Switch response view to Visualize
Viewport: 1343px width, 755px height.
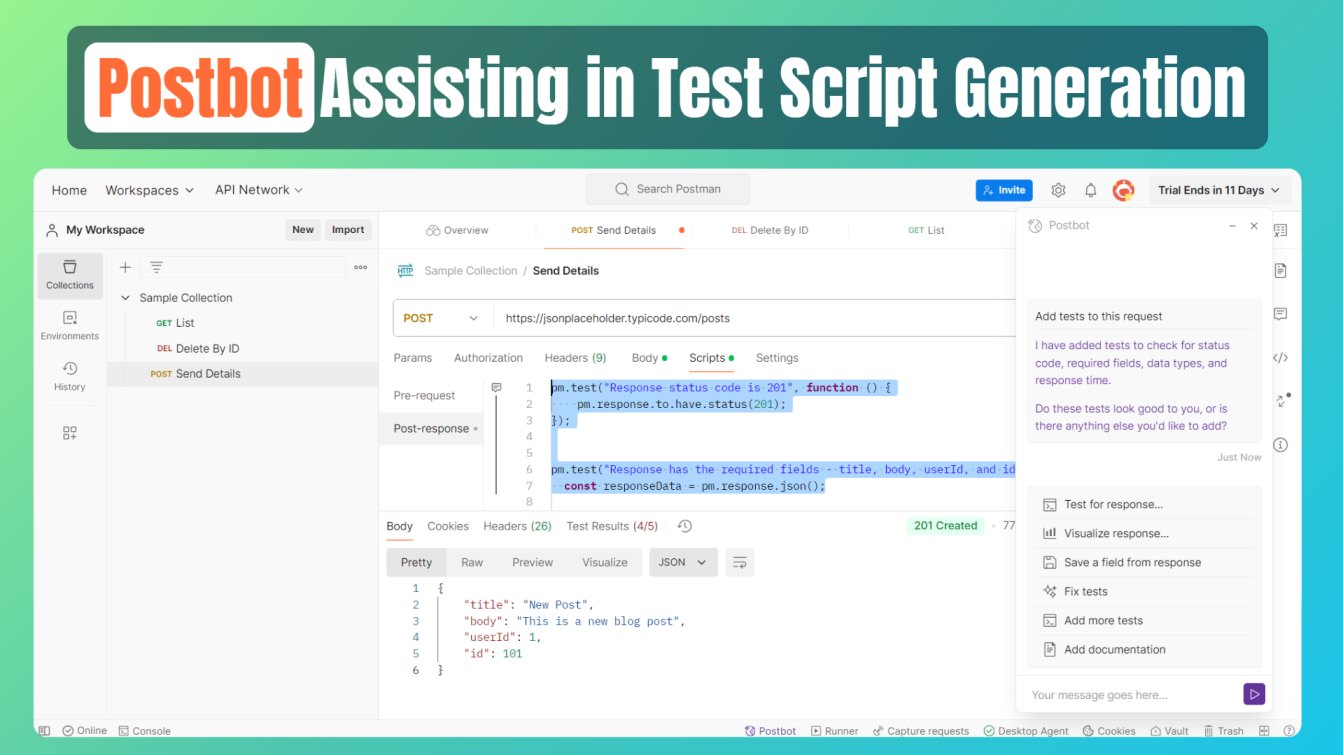coord(605,562)
